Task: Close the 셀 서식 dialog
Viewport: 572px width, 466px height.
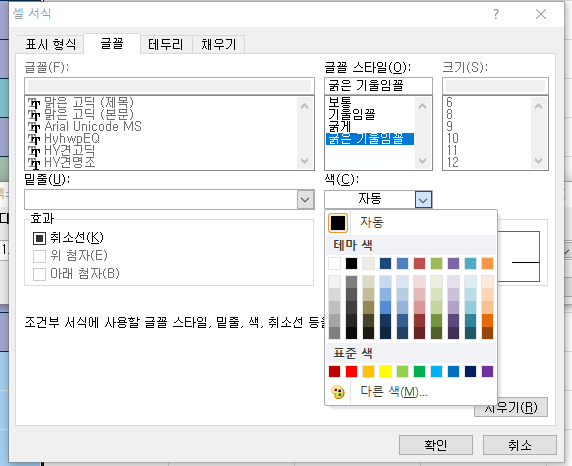Action: pyautogui.click(x=541, y=14)
